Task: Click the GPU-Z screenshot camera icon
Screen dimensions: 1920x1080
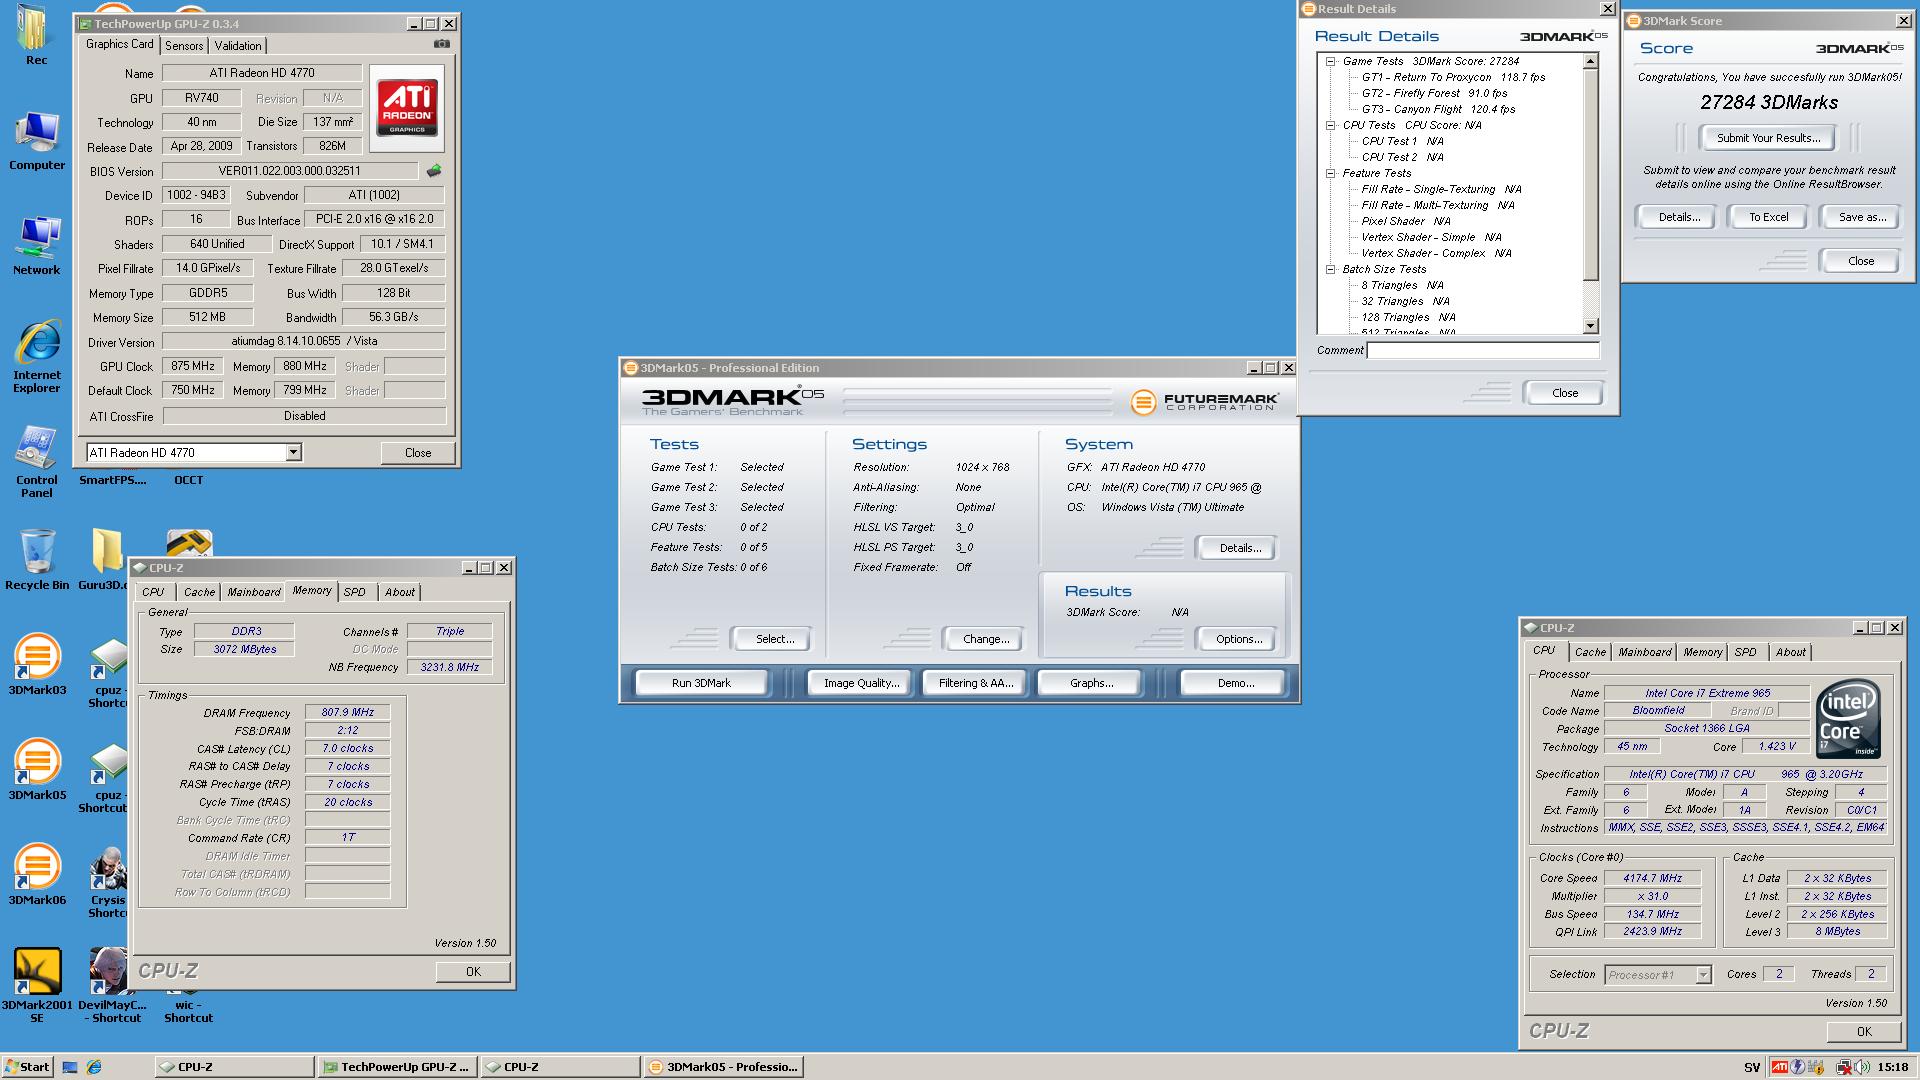Action: click(x=442, y=44)
